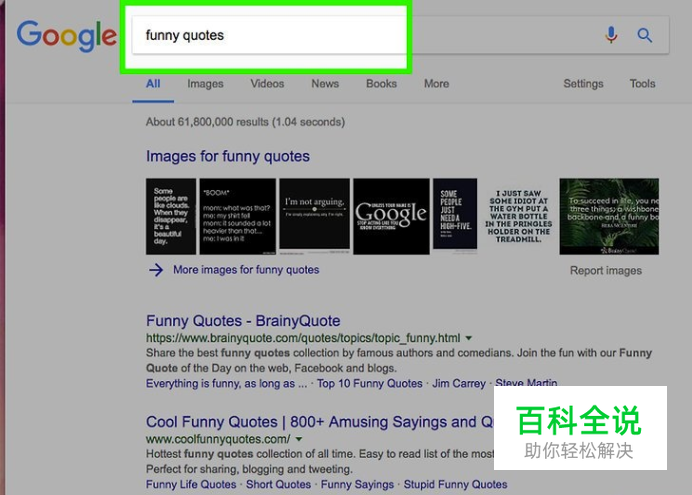Open the News tab
The height and width of the screenshot is (495, 692).
(325, 83)
